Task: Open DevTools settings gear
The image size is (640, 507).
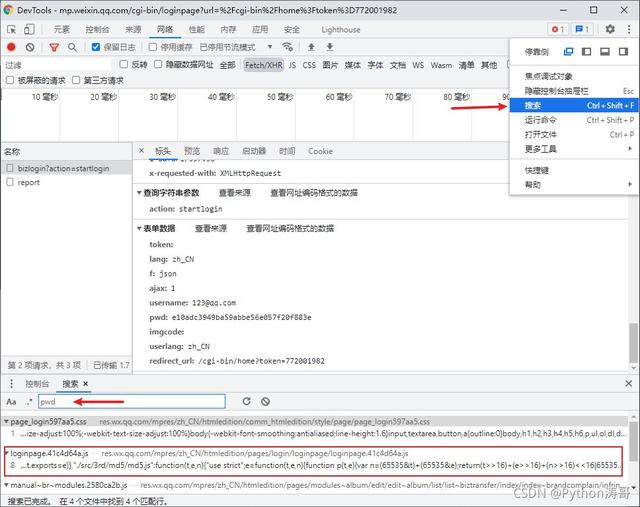Action: pos(610,29)
